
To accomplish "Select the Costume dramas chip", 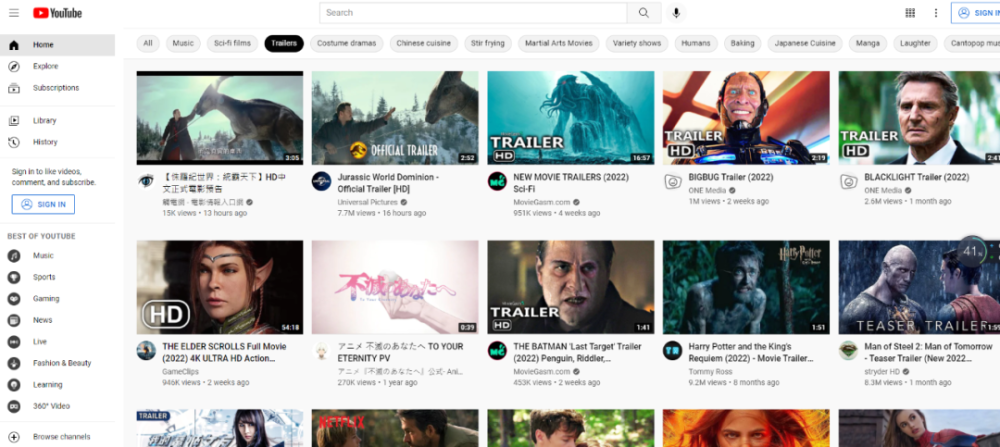I will click(x=347, y=43).
